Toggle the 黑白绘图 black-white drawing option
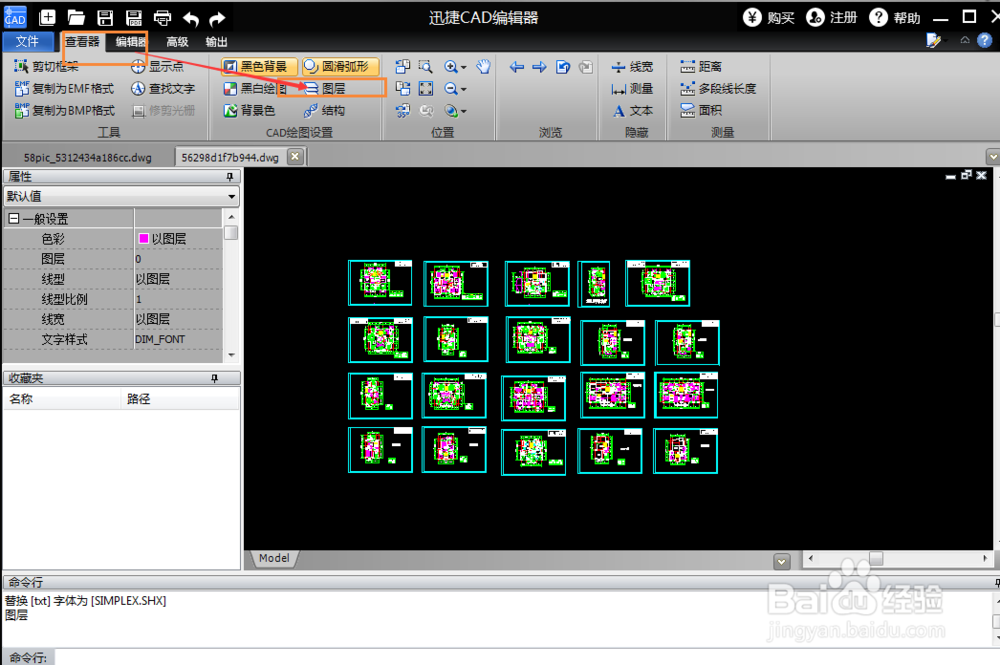Image resolution: width=1000 pixels, height=665 pixels. [x=254, y=89]
